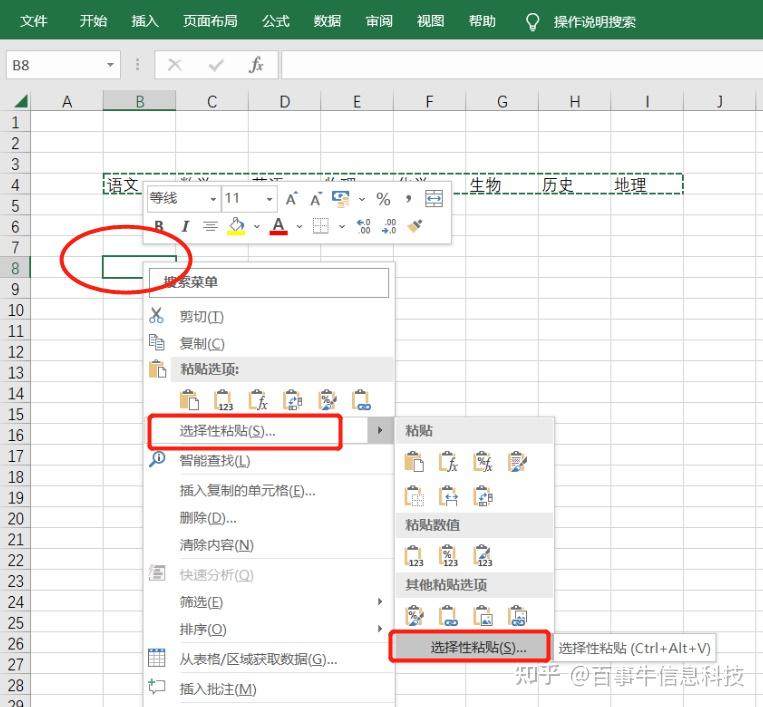Click Conditional Formatting icon in mini toolbar
The height and width of the screenshot is (707, 763).
coord(341,198)
